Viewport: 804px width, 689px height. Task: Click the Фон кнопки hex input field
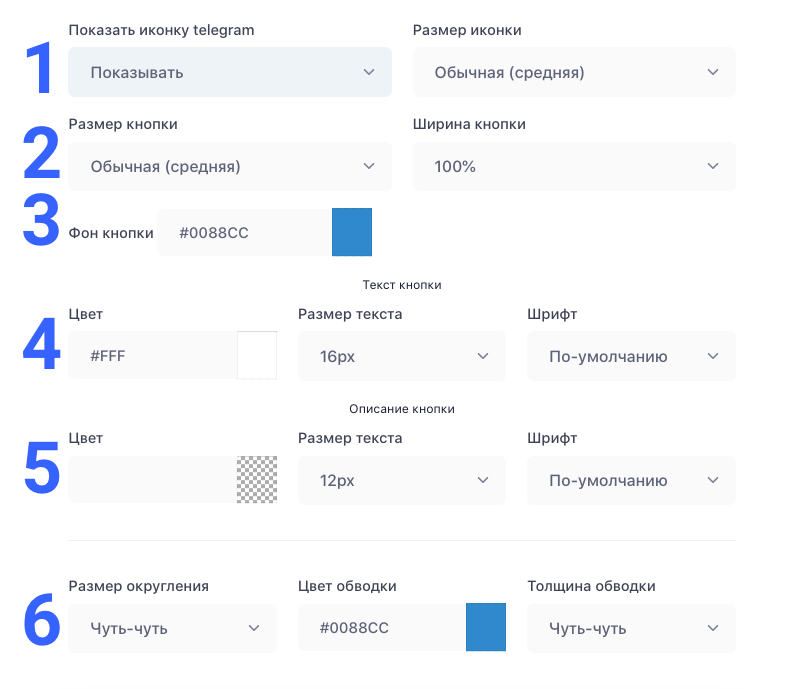[x=245, y=232]
